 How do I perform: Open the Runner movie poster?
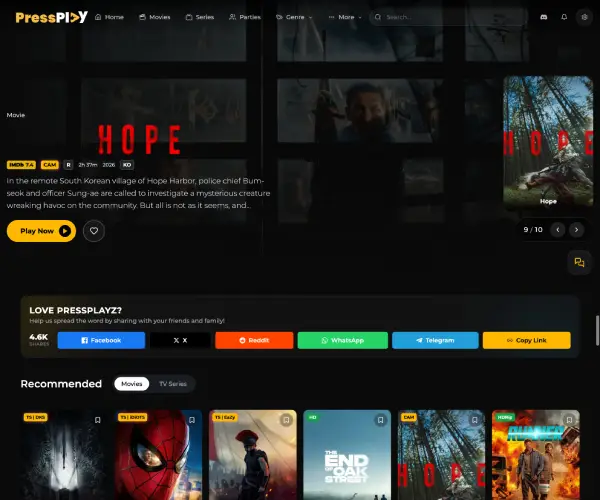click(536, 457)
